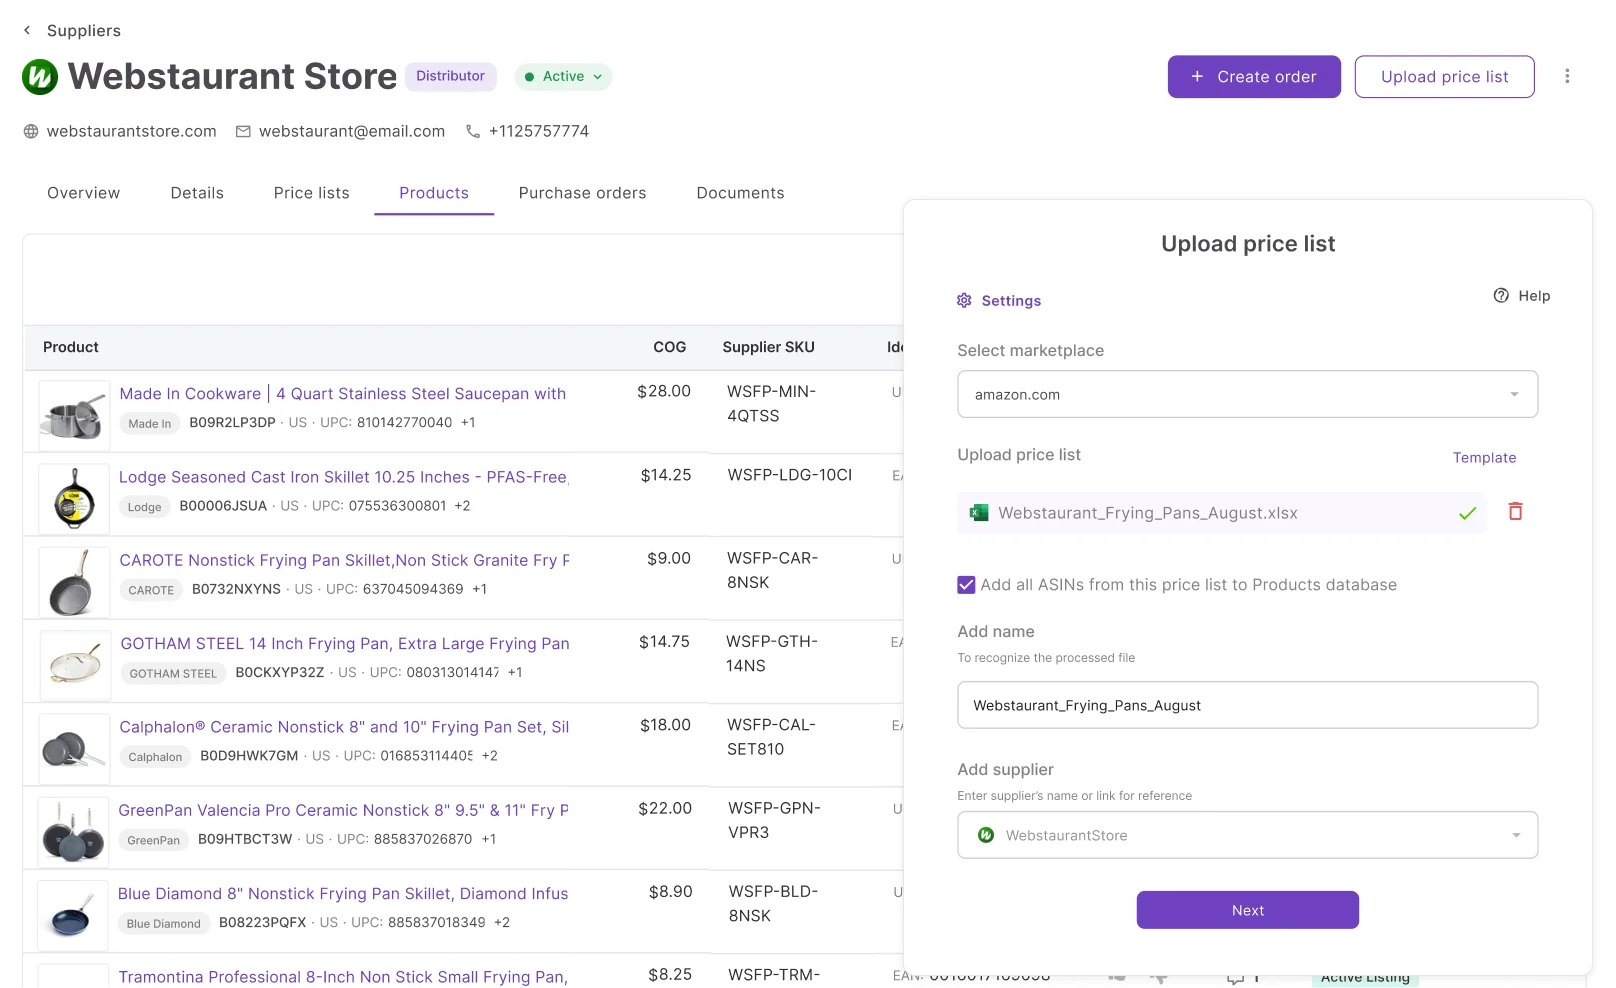Image resolution: width=1616 pixels, height=988 pixels.
Task: Click the GOTHAM STEEL brand tag
Action: coord(173,673)
